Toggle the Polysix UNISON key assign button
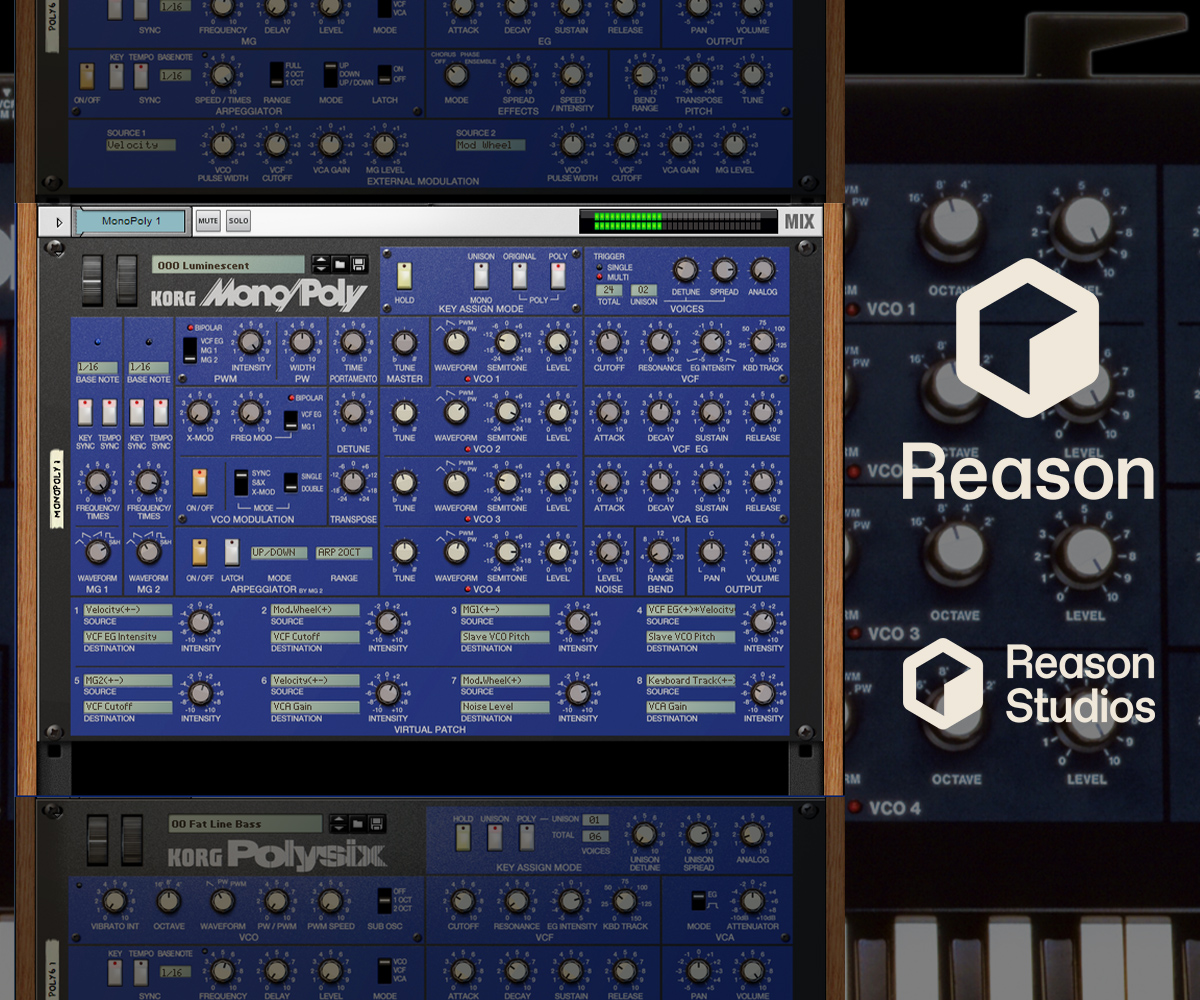Viewport: 1200px width, 1000px height. pos(493,838)
